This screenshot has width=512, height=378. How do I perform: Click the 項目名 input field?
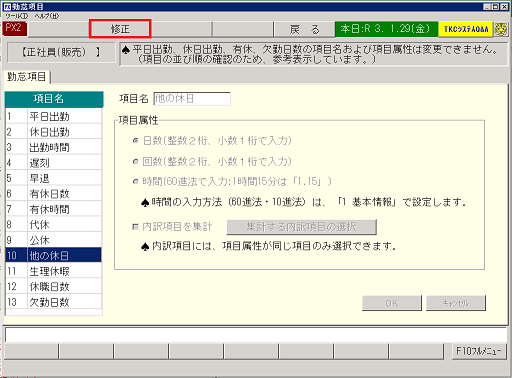(192, 99)
